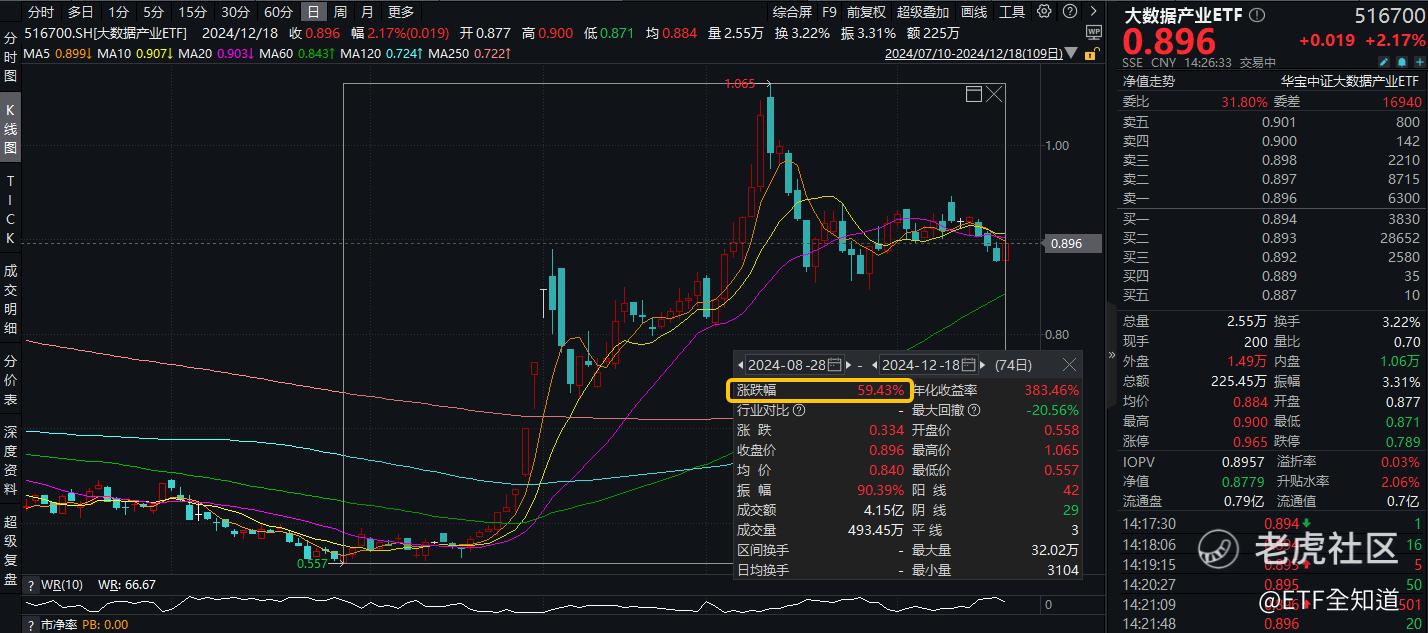
Task: Open the settings gear in chart toolbar
Action: [x=1044, y=12]
